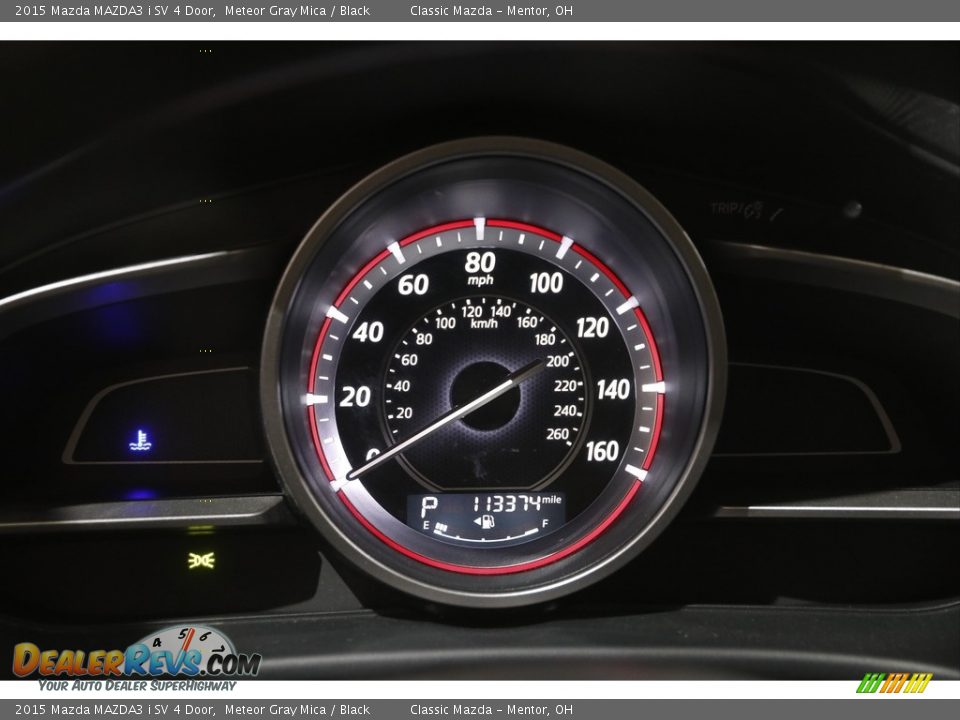Image resolution: width=960 pixels, height=720 pixels.
Task: Click the 2015 Mazda MAZDA3 i SV title text at top
Action: coord(115,10)
